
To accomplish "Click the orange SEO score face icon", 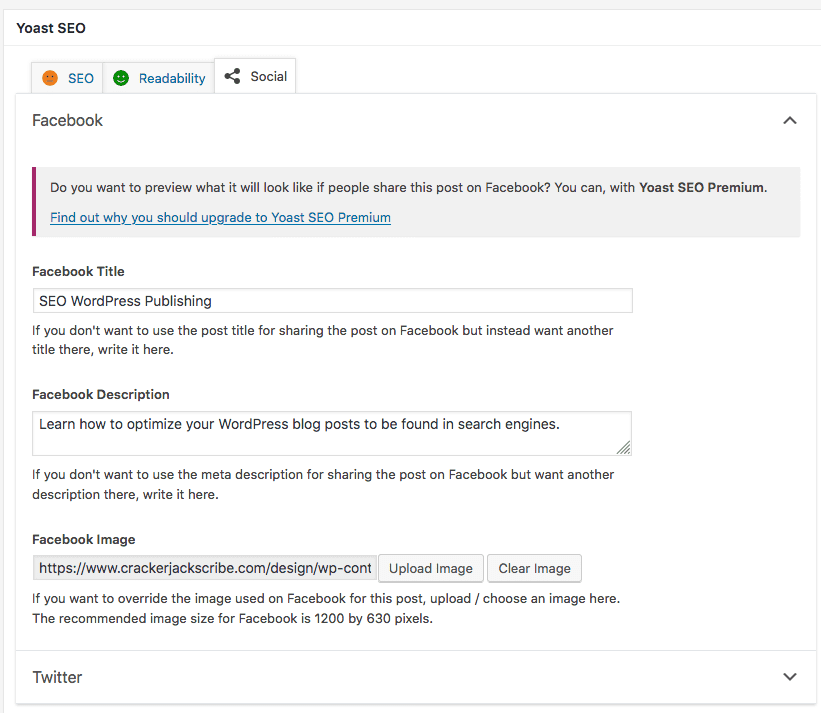I will tap(50, 78).
